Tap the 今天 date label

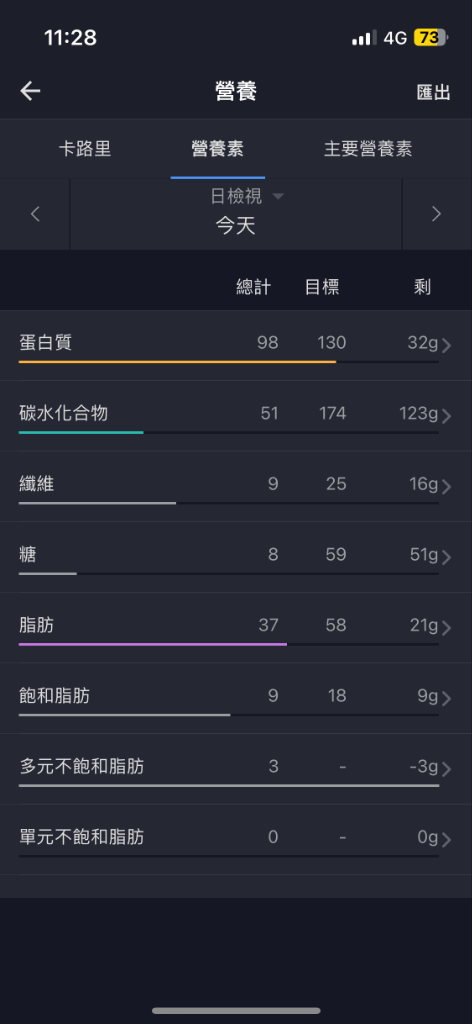pos(236,226)
